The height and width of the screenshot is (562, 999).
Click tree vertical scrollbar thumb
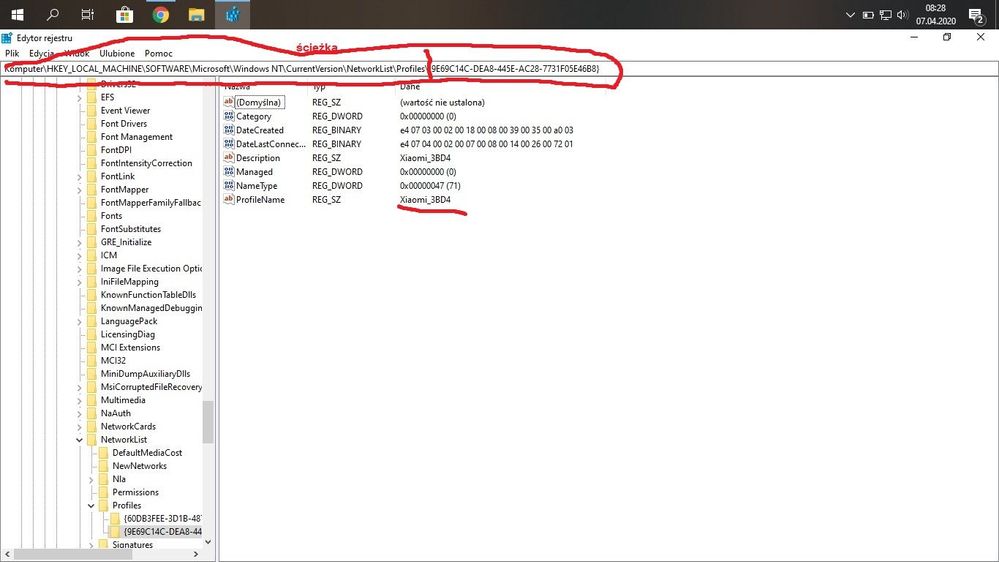click(x=208, y=422)
